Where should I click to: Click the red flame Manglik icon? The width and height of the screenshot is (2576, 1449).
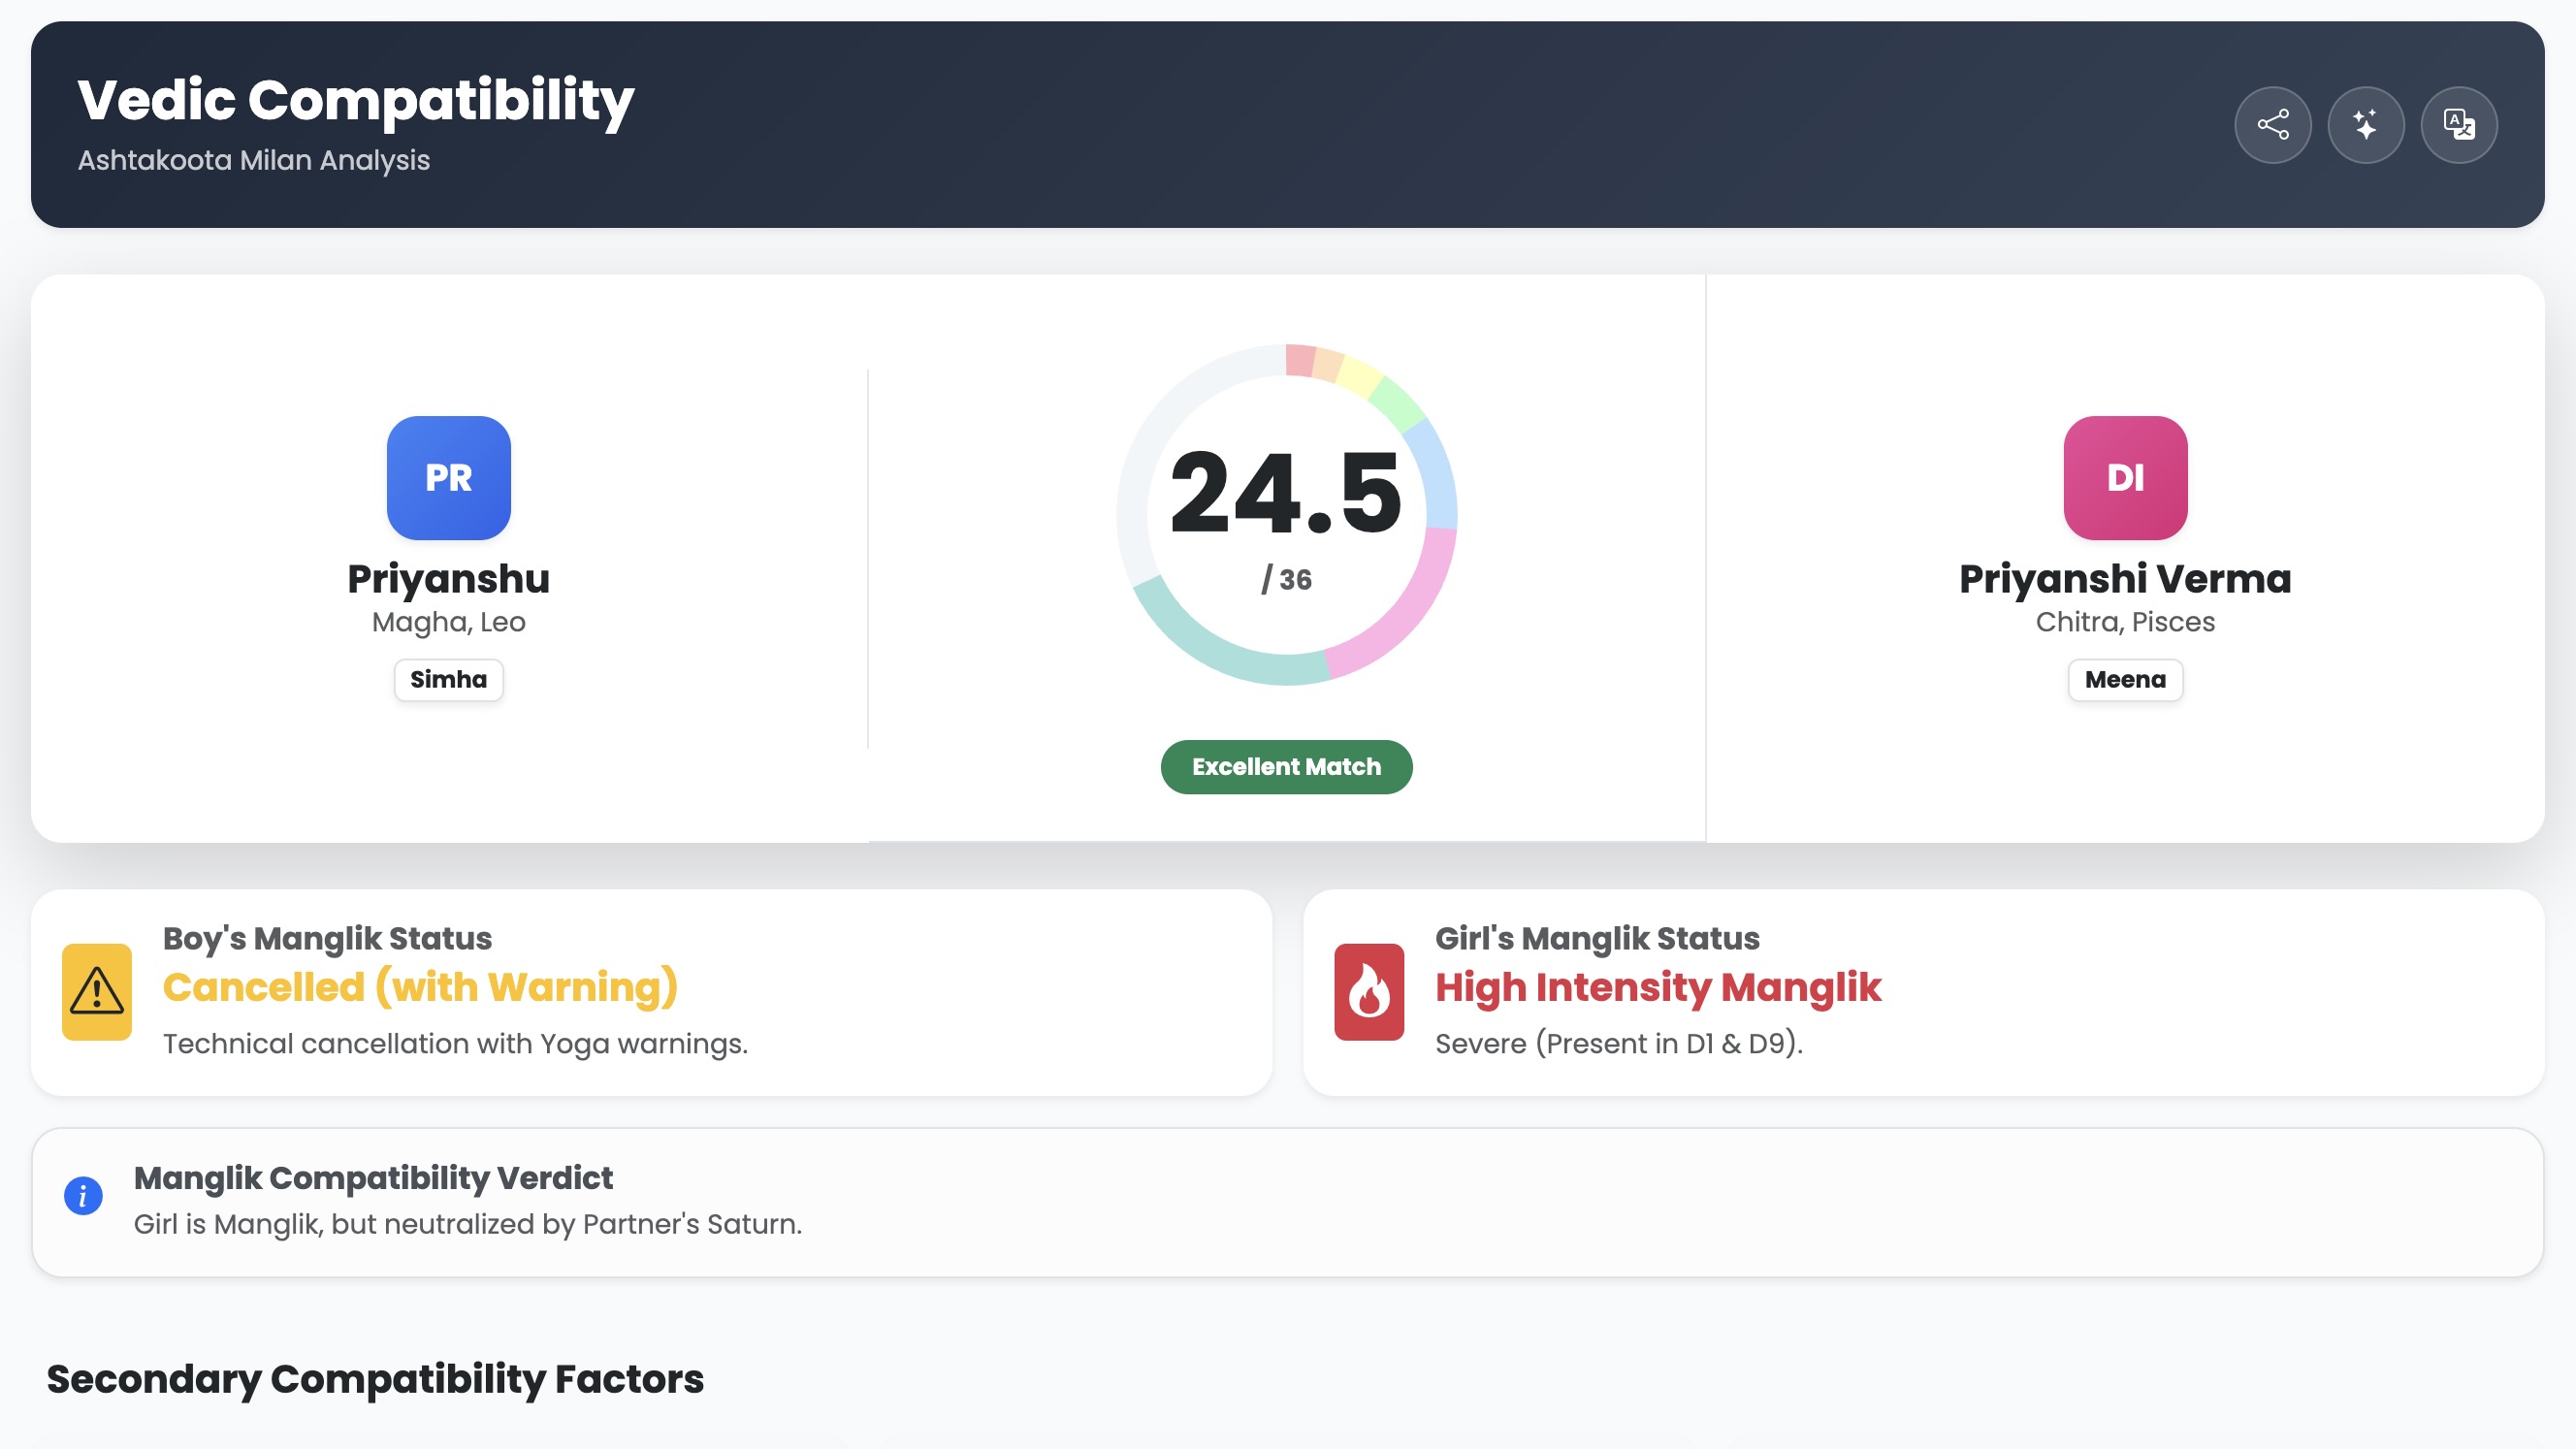[x=1368, y=991]
